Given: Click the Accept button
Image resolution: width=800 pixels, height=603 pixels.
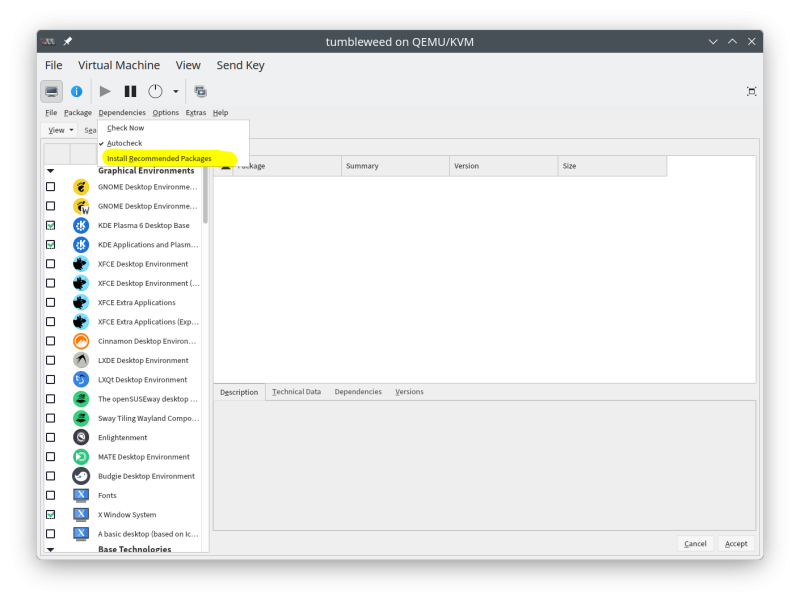Looking at the screenshot, I should click(736, 544).
